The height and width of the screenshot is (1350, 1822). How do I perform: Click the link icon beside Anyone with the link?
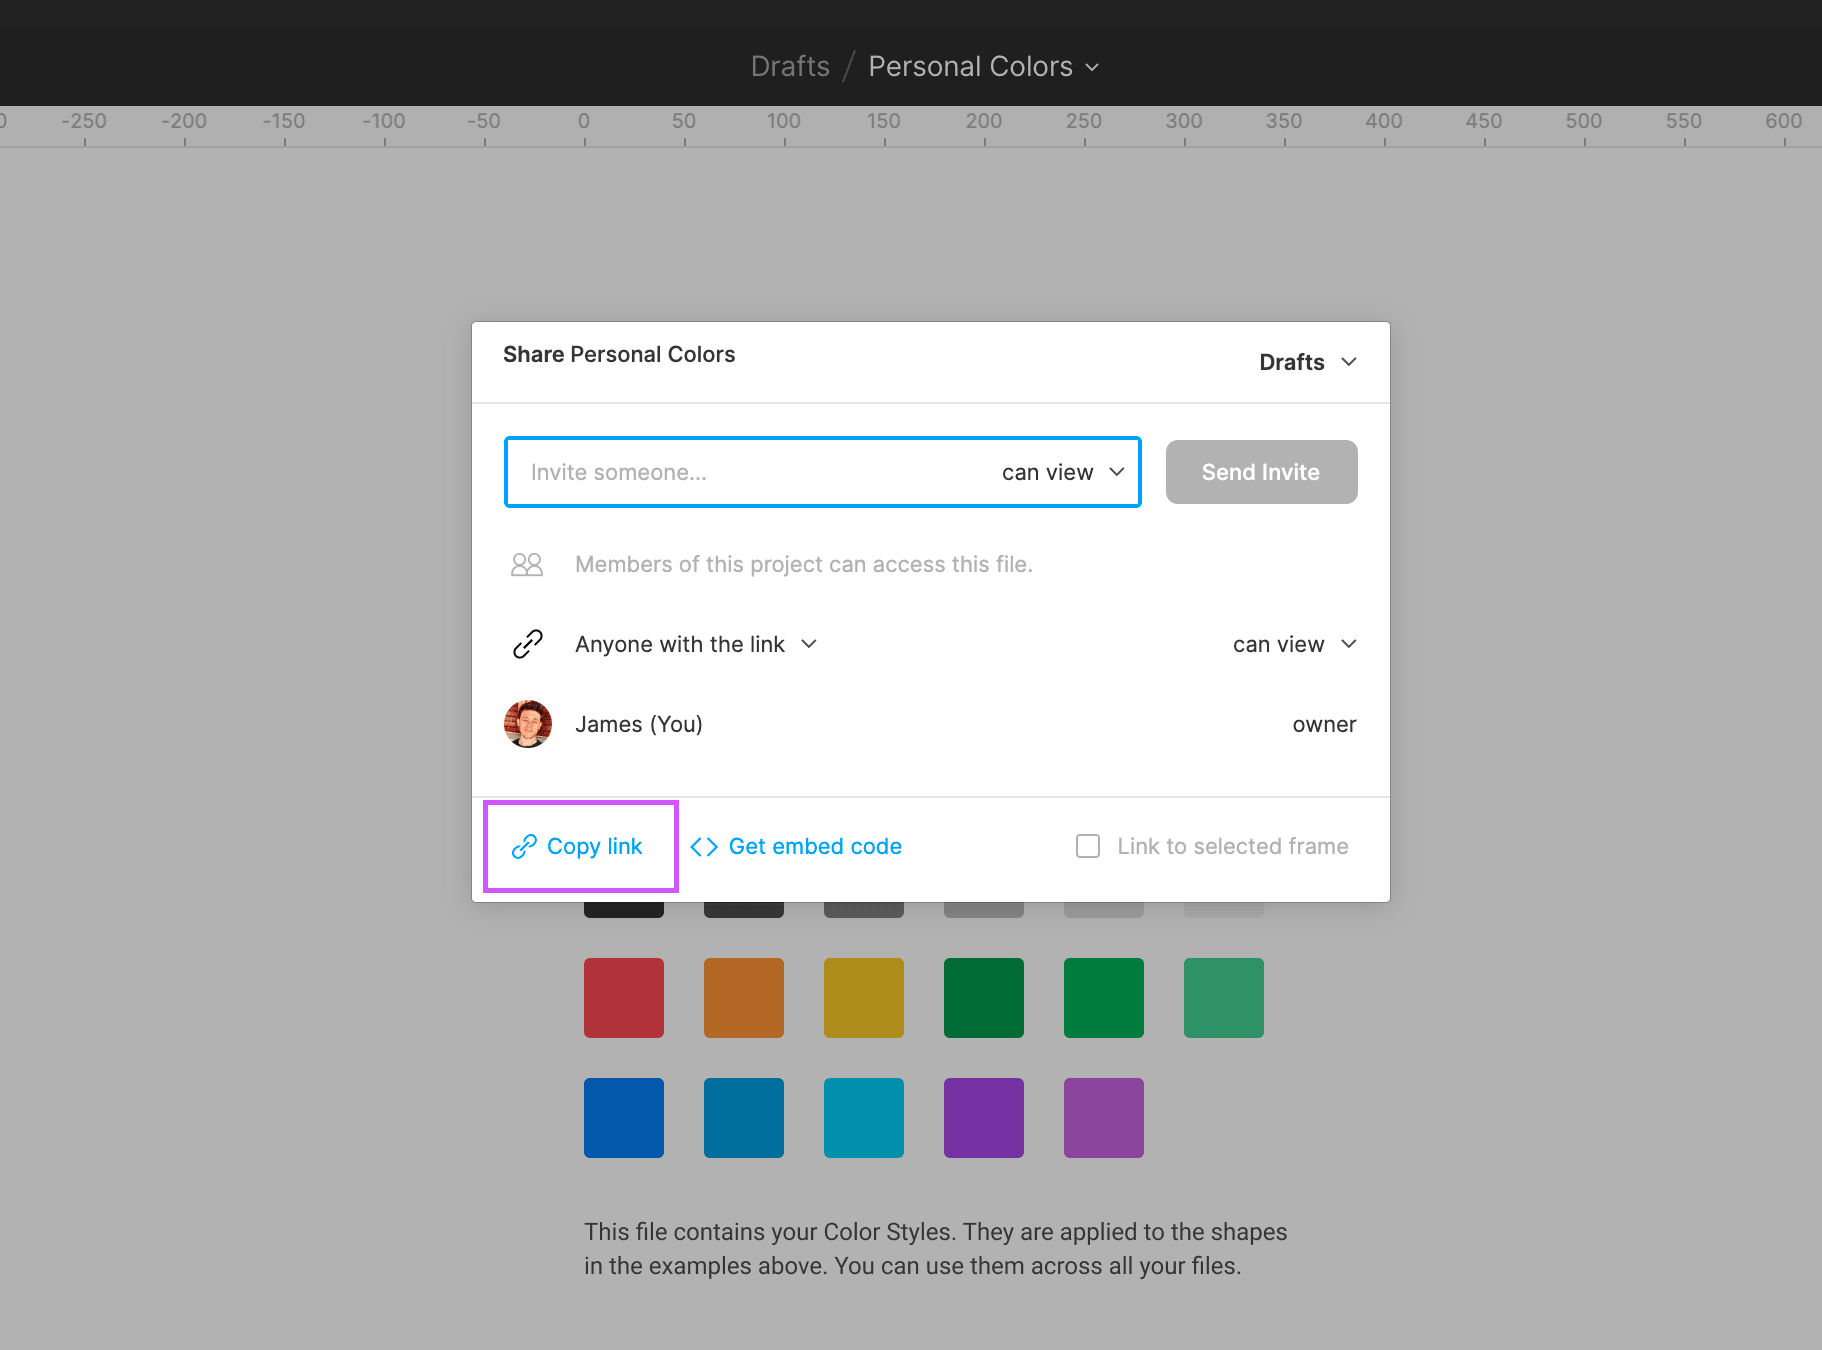pos(528,644)
